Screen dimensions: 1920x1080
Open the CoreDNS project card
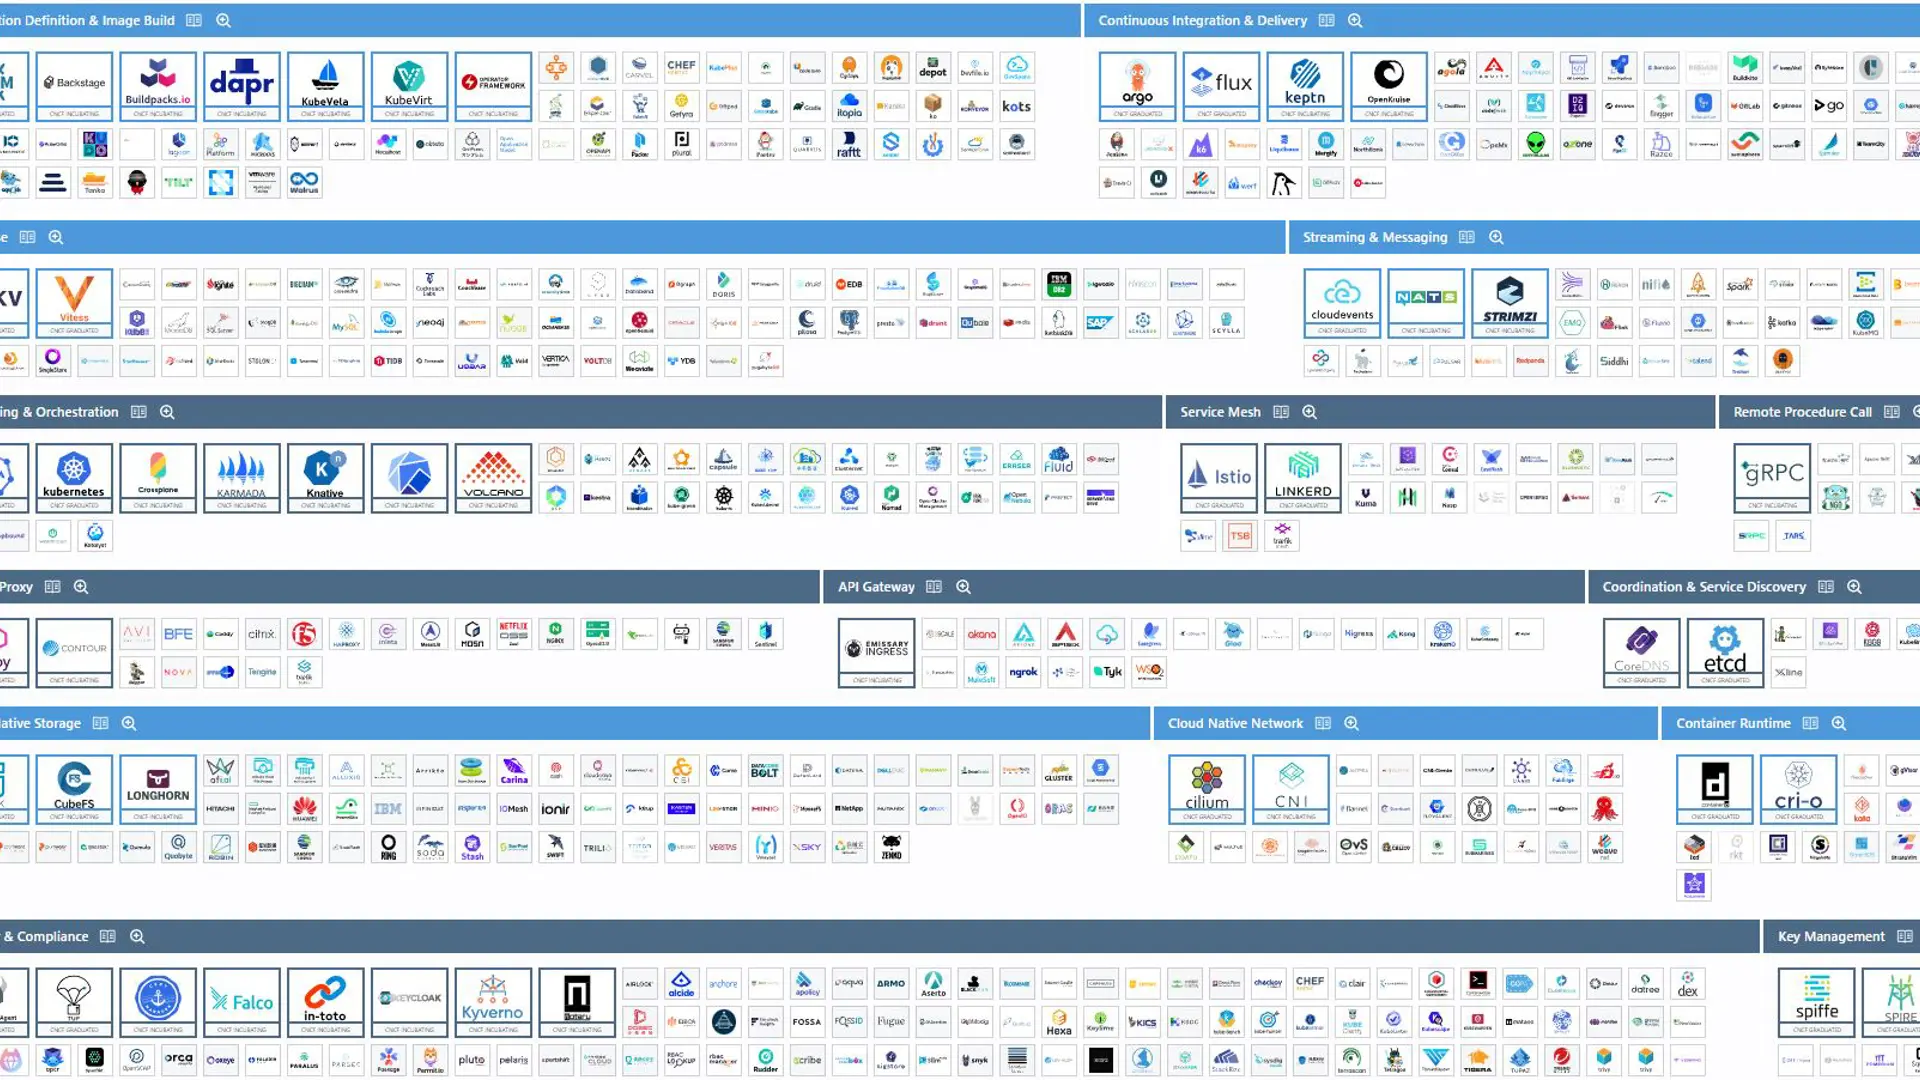(x=1641, y=653)
